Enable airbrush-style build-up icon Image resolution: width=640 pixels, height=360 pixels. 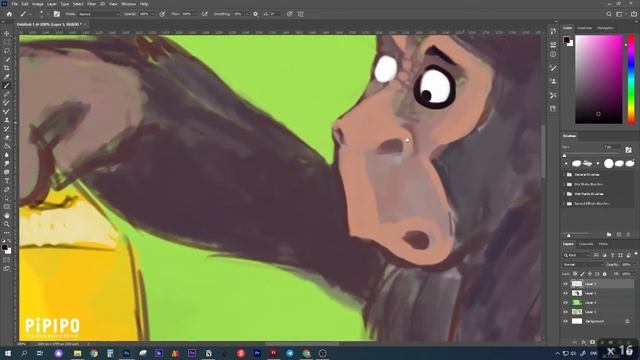(204, 14)
